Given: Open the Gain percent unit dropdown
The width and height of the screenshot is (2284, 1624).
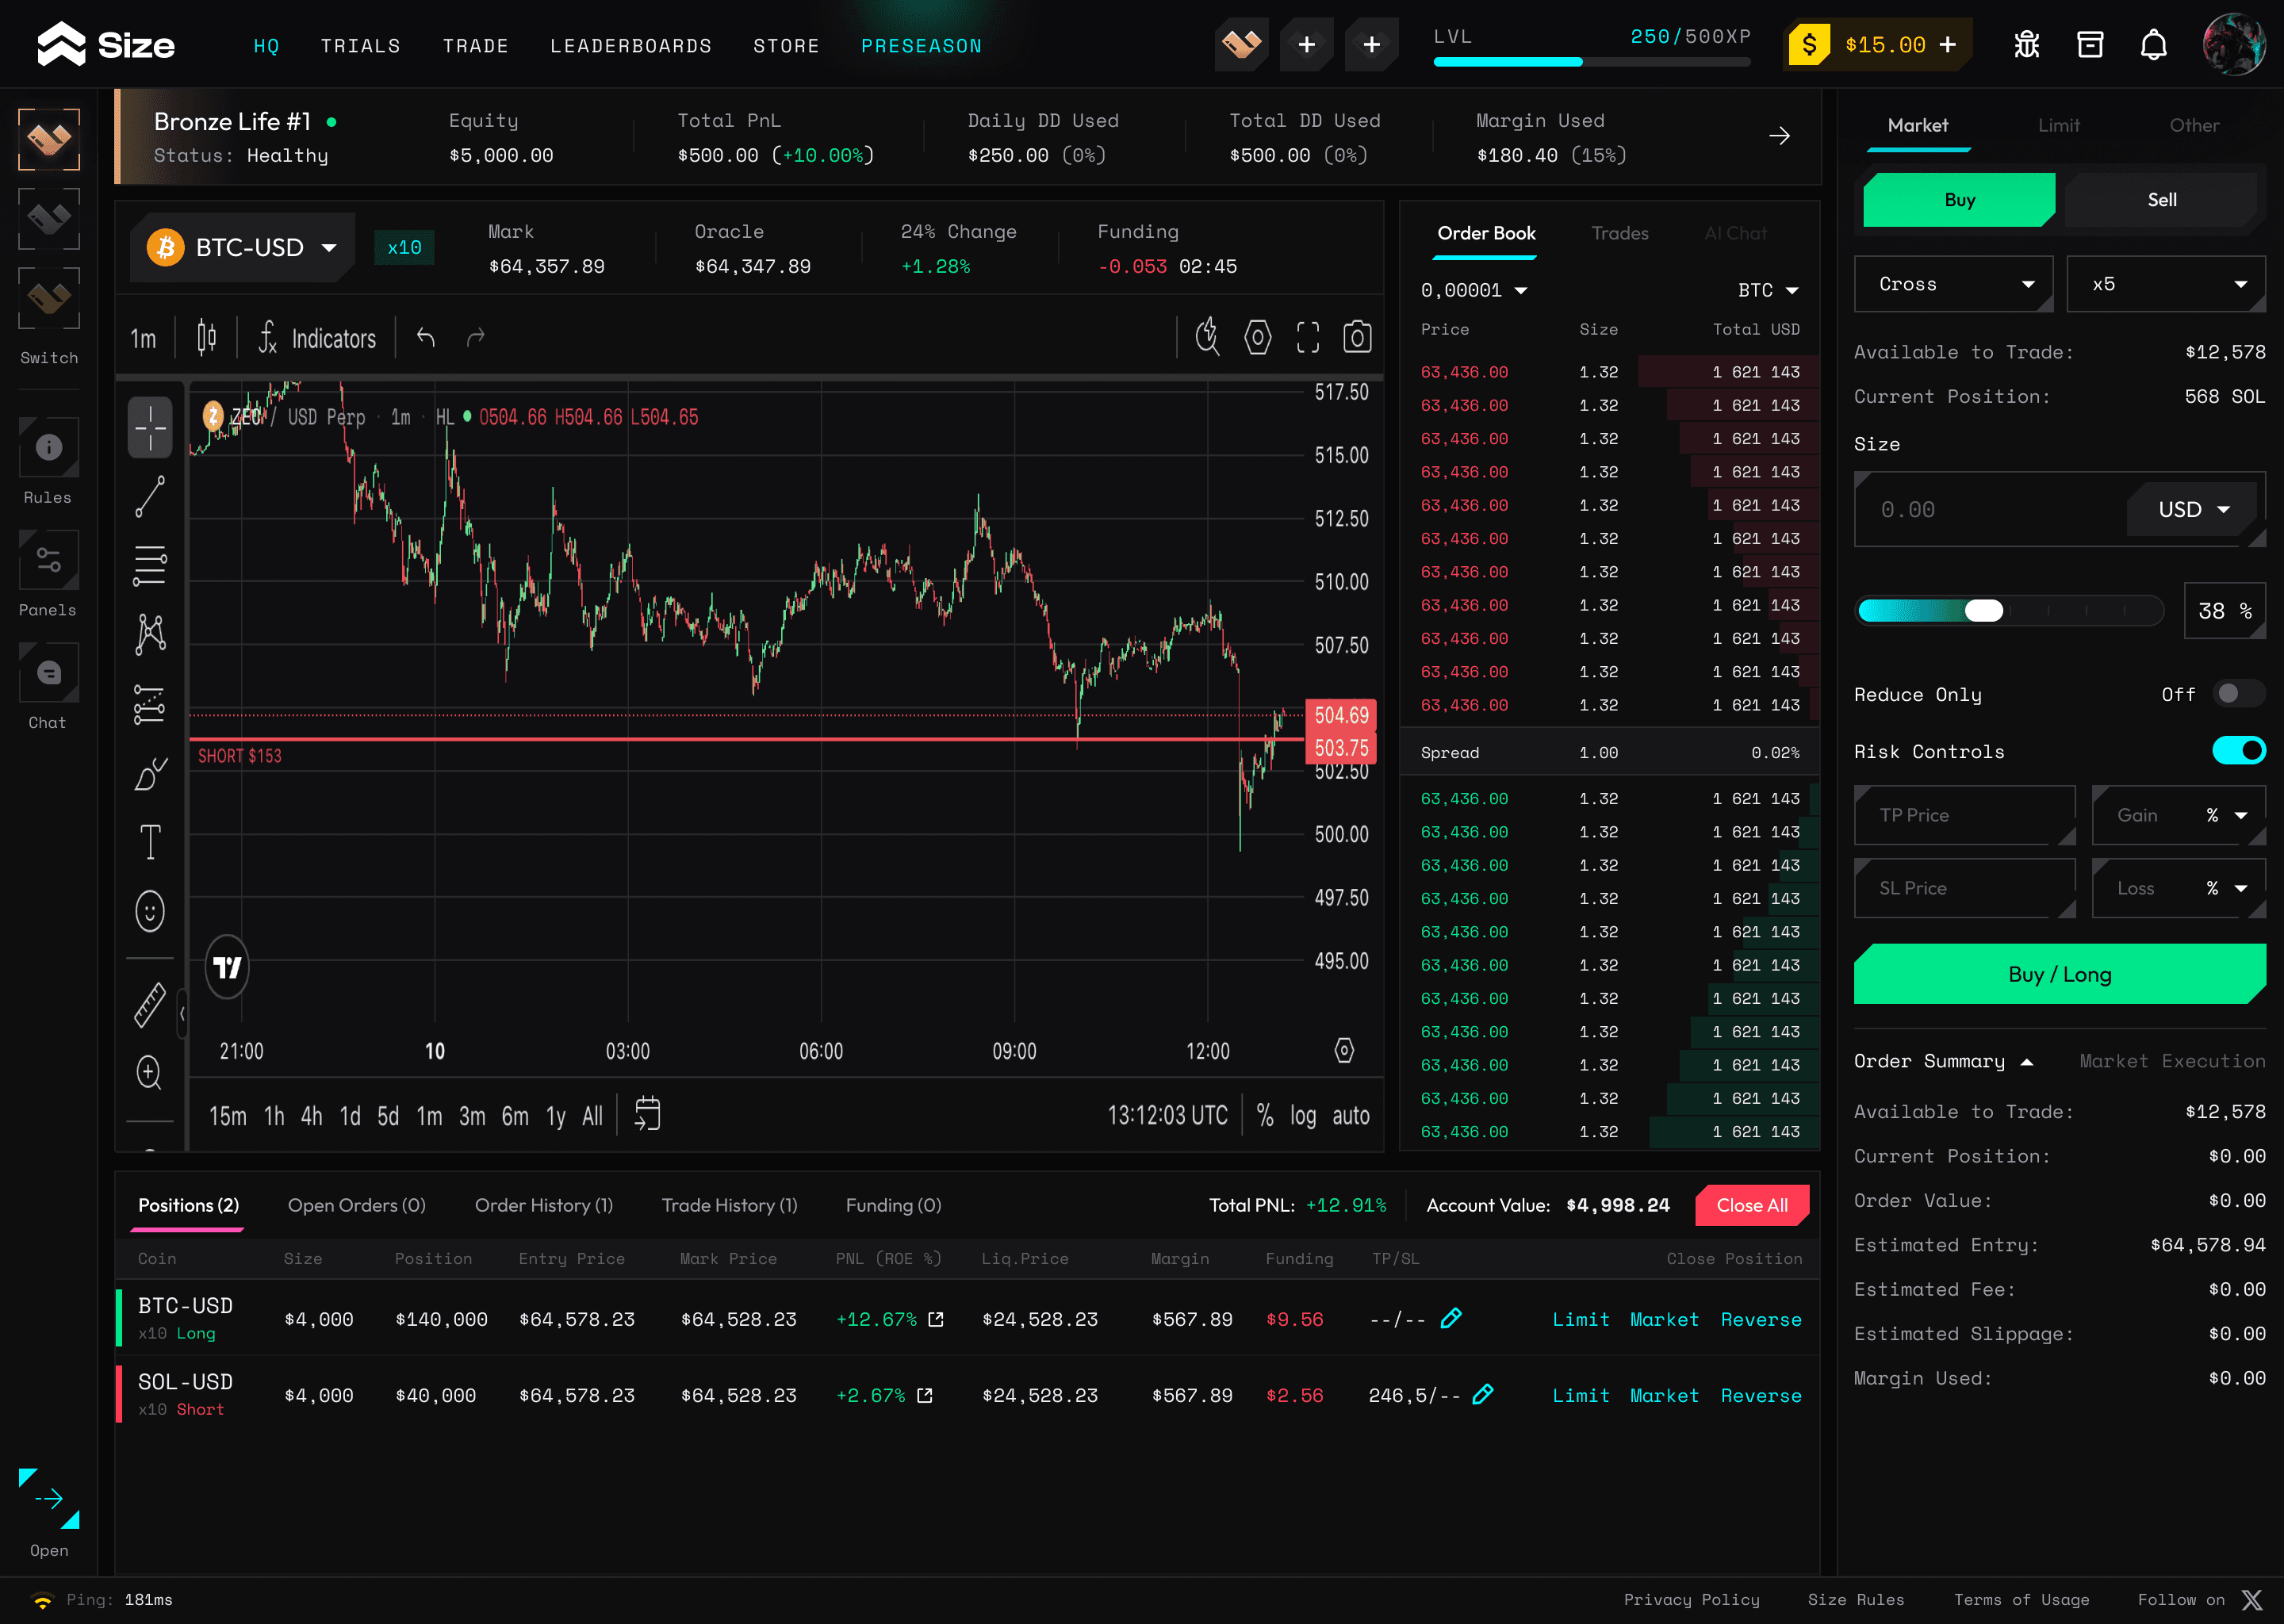Looking at the screenshot, I should 2227,815.
